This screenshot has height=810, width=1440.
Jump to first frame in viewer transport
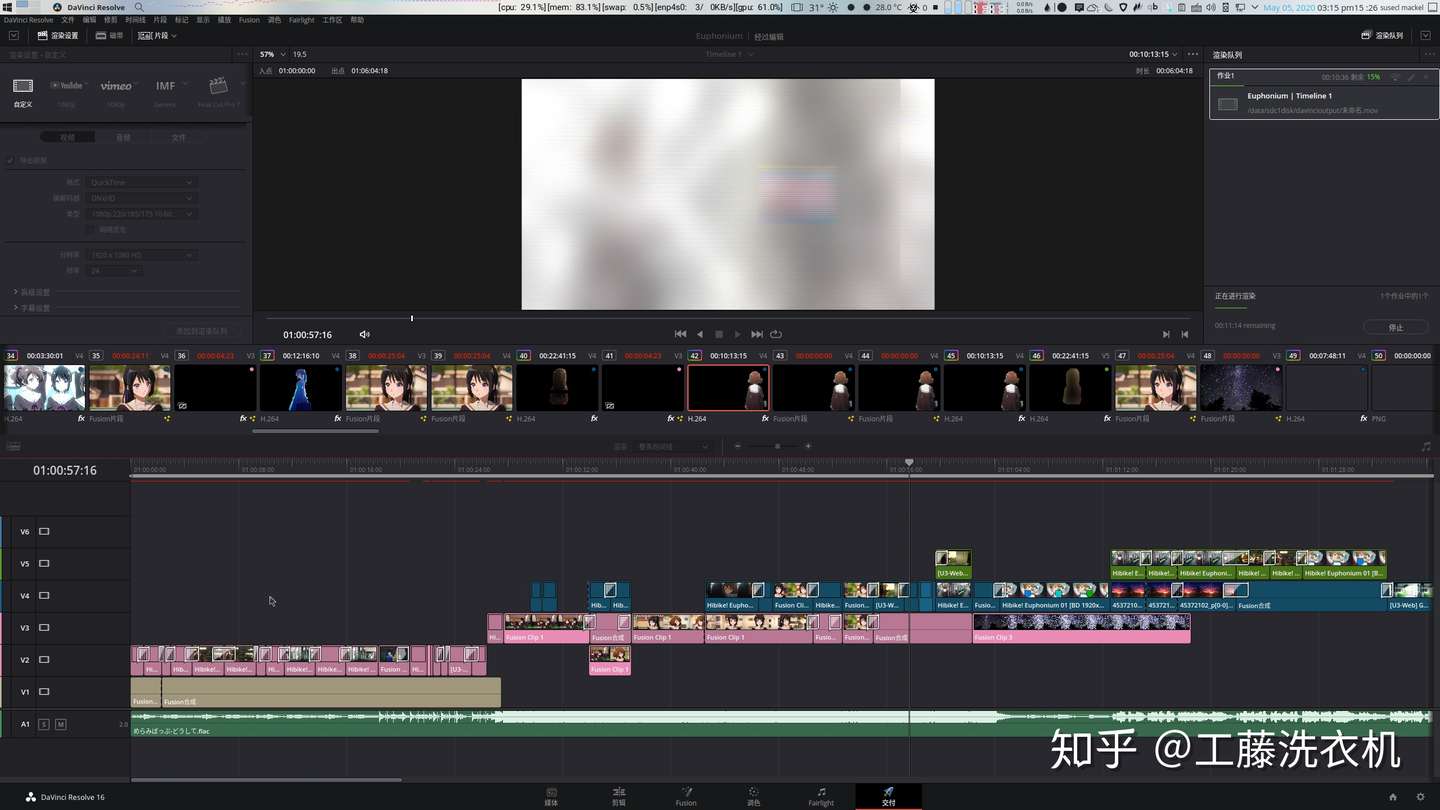click(x=680, y=334)
